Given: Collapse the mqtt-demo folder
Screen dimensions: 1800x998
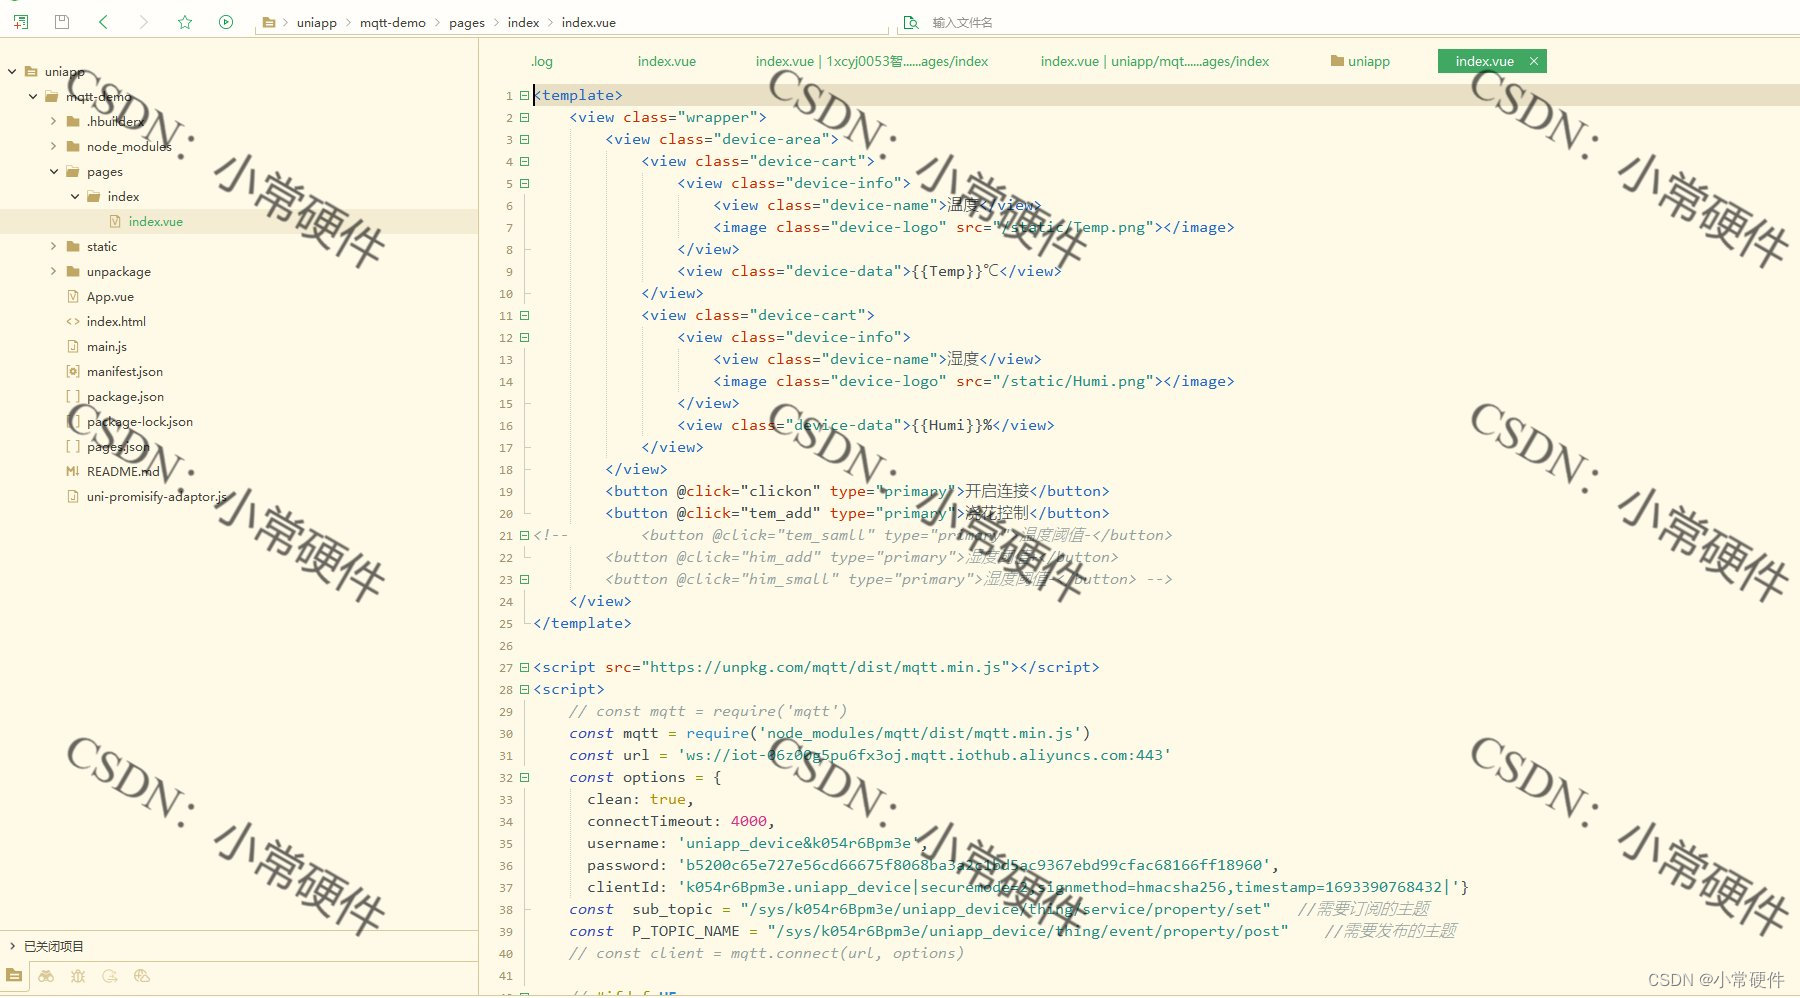Looking at the screenshot, I should [33, 96].
